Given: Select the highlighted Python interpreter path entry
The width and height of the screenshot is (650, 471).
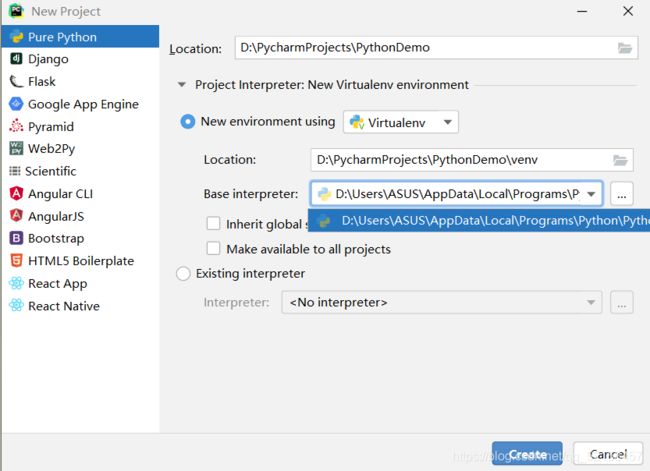Looking at the screenshot, I should pos(479,221).
